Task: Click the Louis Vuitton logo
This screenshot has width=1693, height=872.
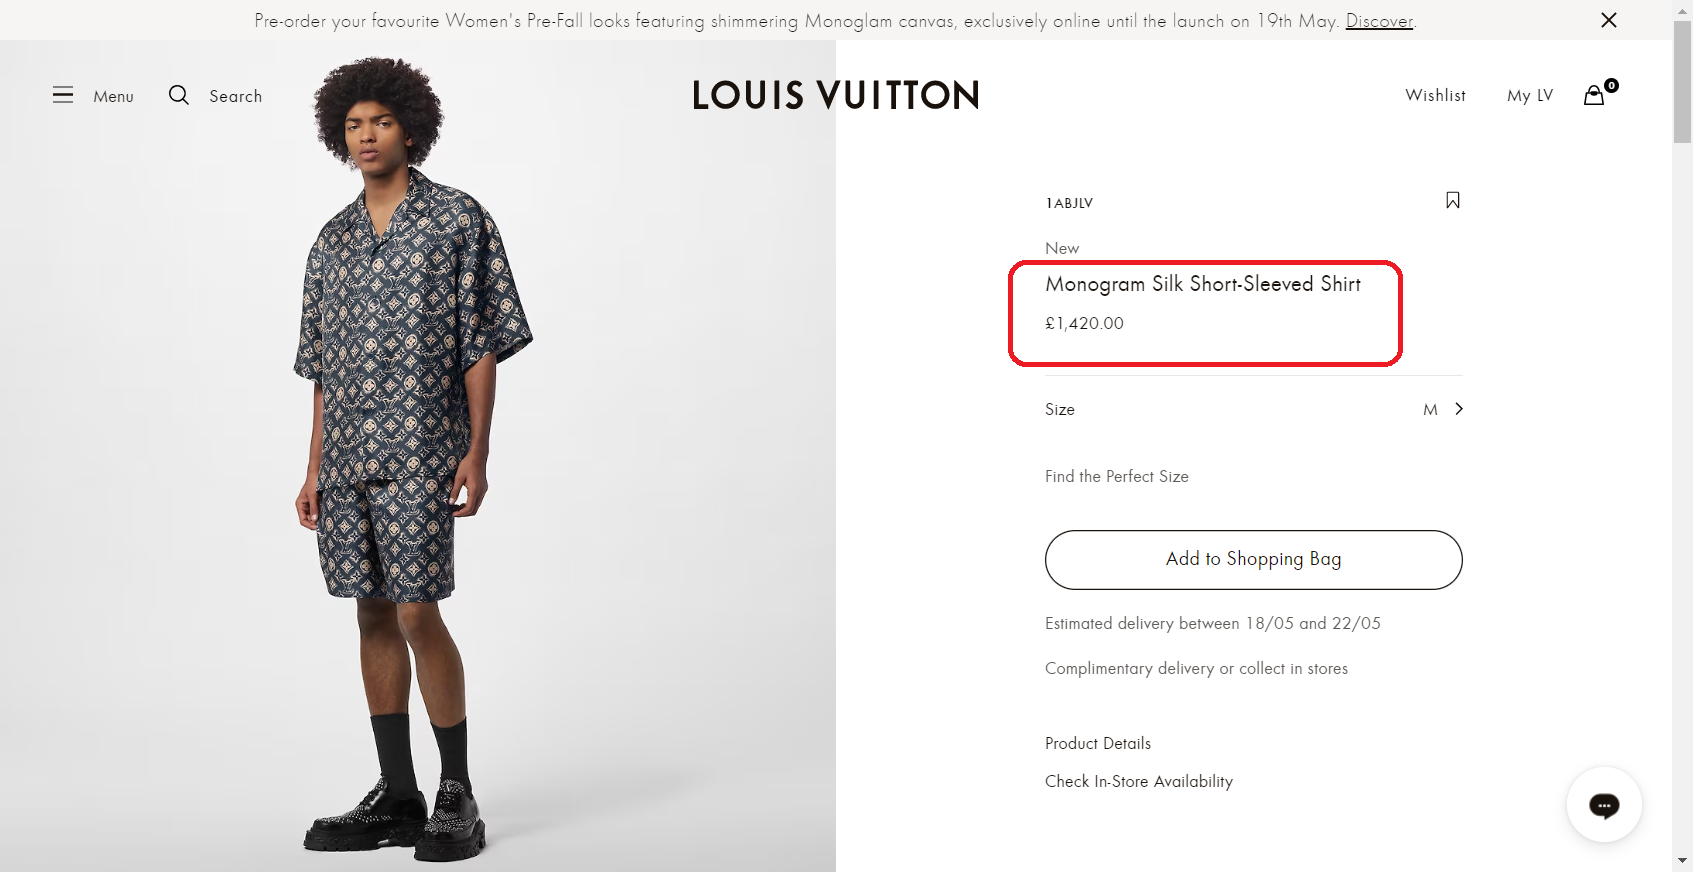Action: click(x=836, y=95)
